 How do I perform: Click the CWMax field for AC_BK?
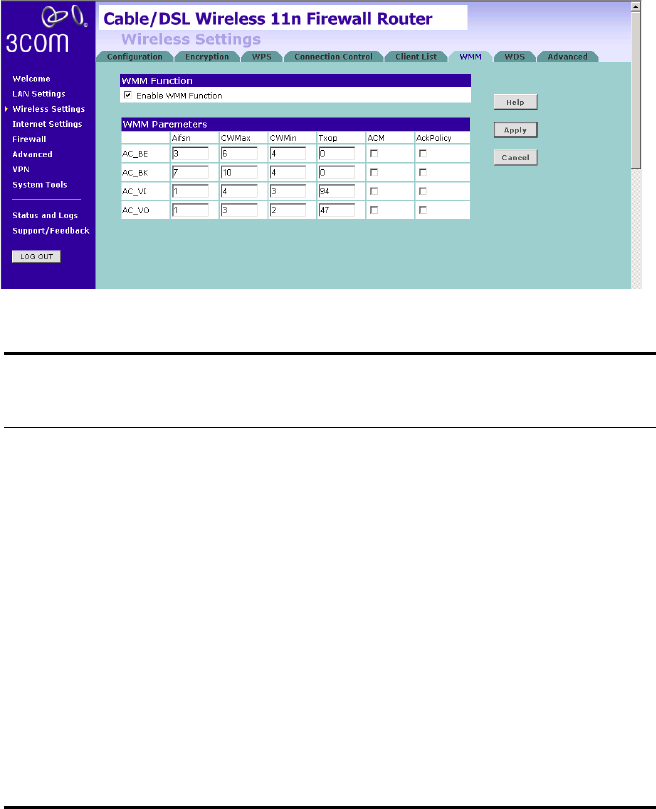point(239,172)
